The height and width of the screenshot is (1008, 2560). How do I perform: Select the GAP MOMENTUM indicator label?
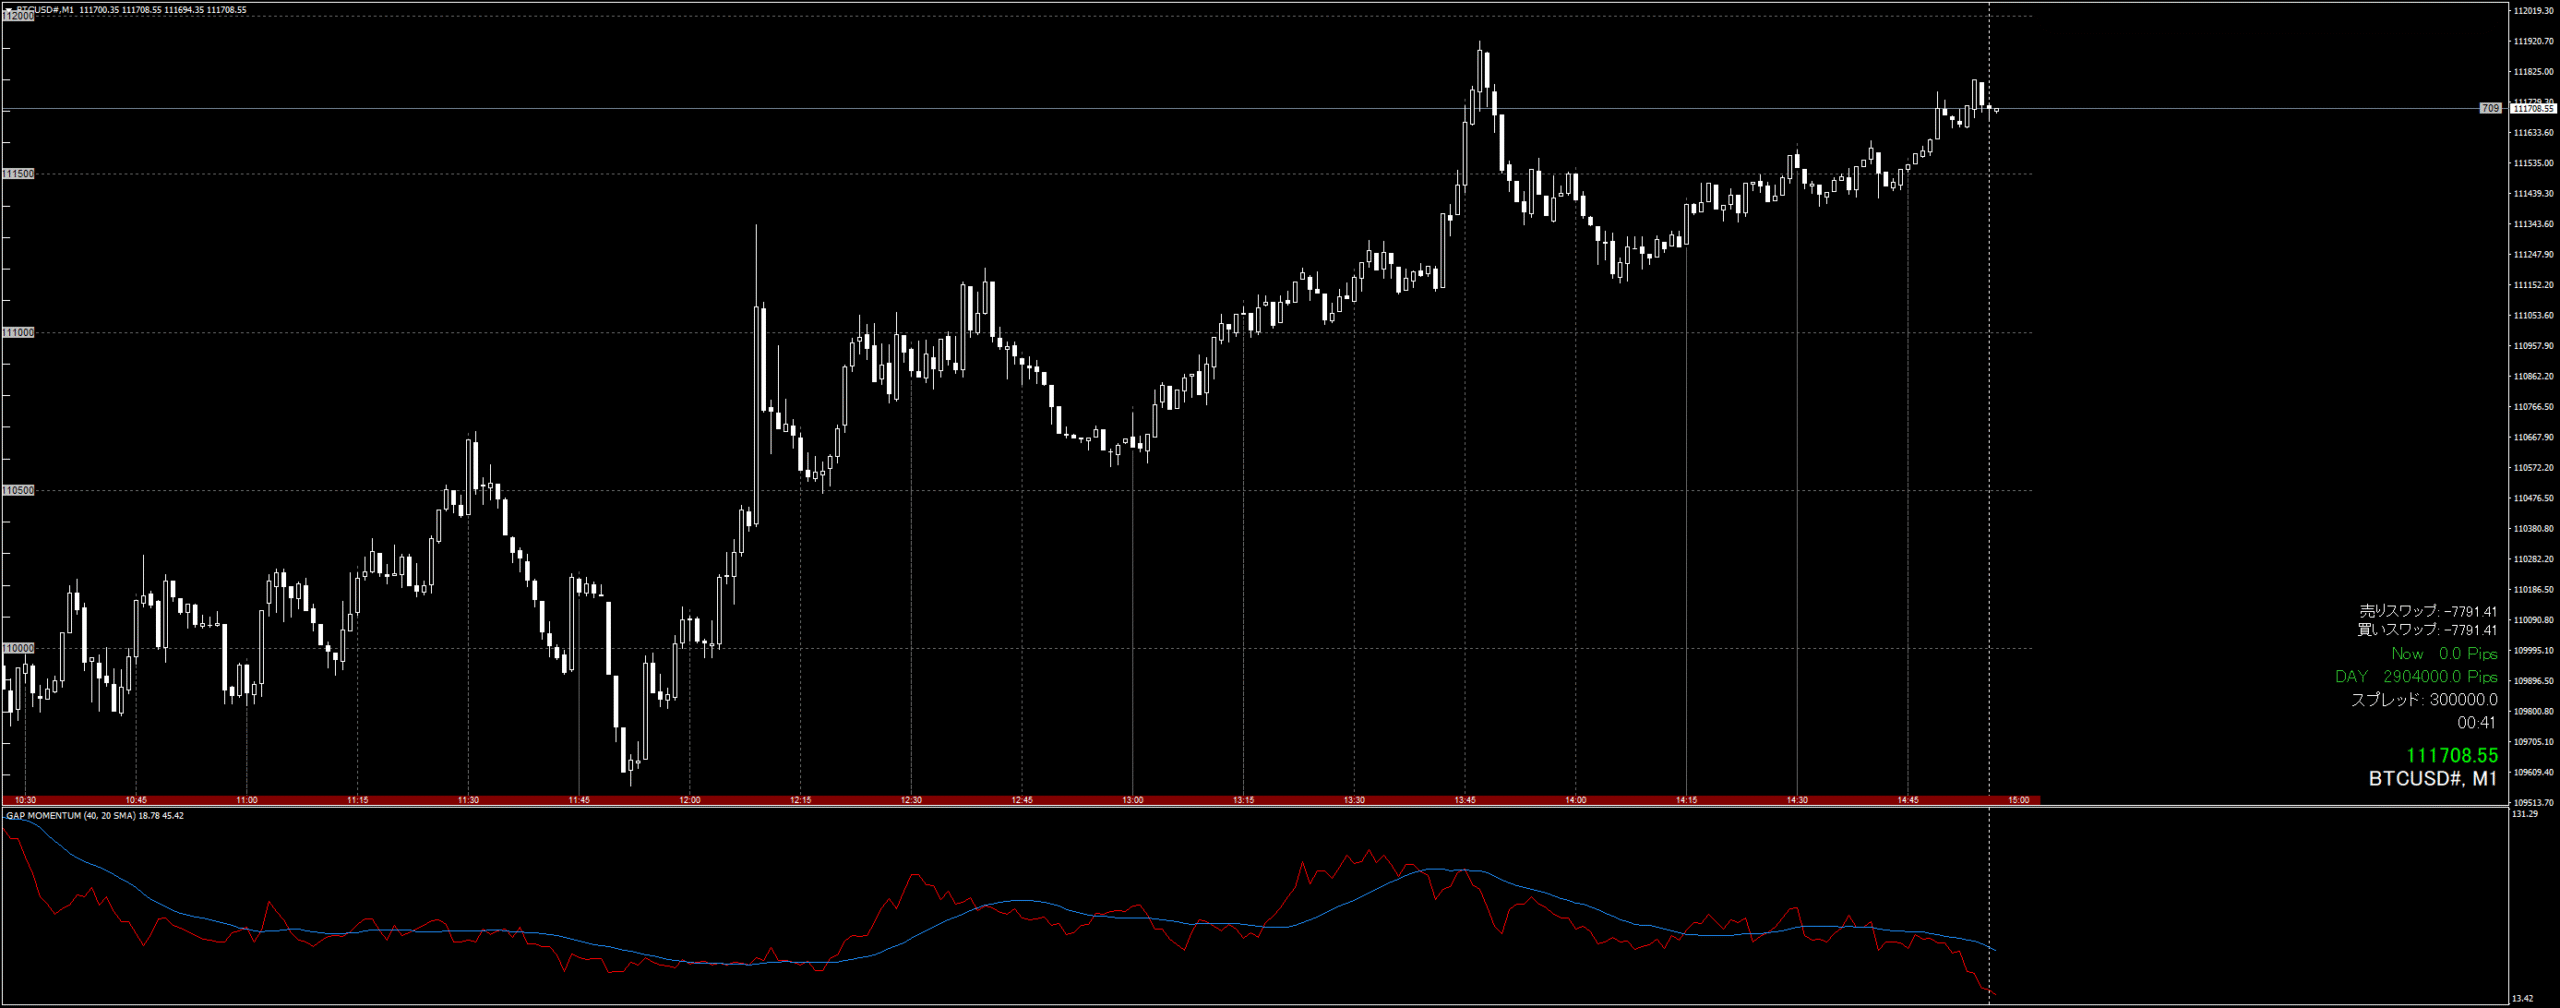94,816
